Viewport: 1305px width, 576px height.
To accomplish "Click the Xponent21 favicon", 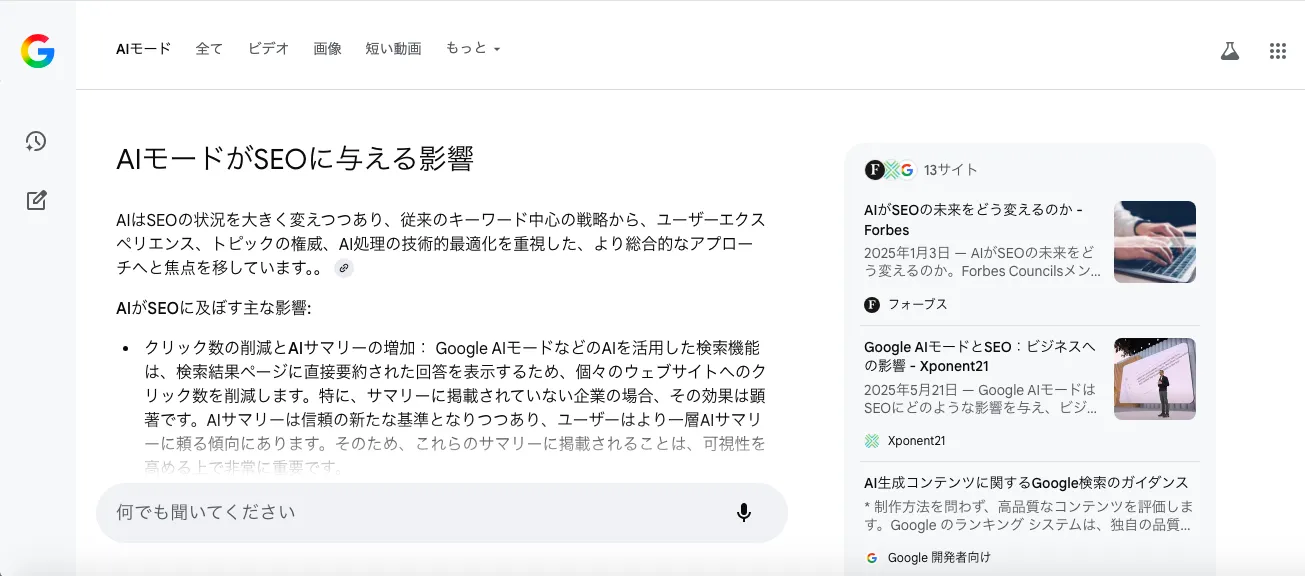I will click(872, 441).
